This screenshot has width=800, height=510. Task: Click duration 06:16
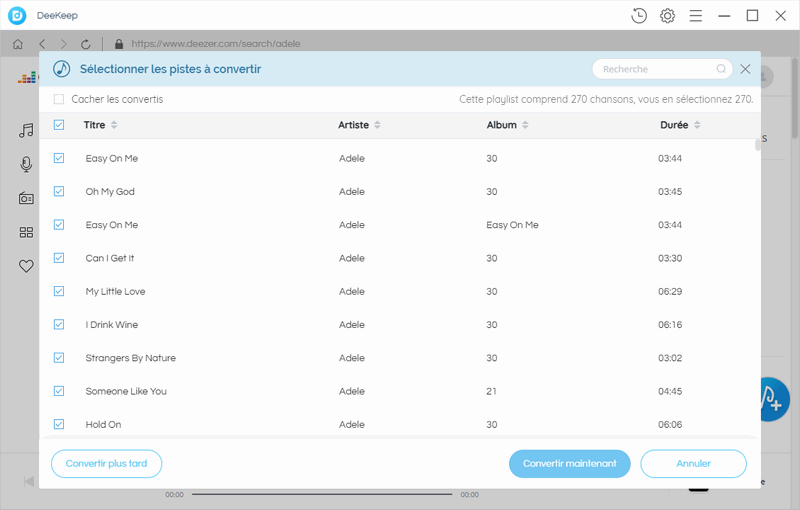point(670,324)
